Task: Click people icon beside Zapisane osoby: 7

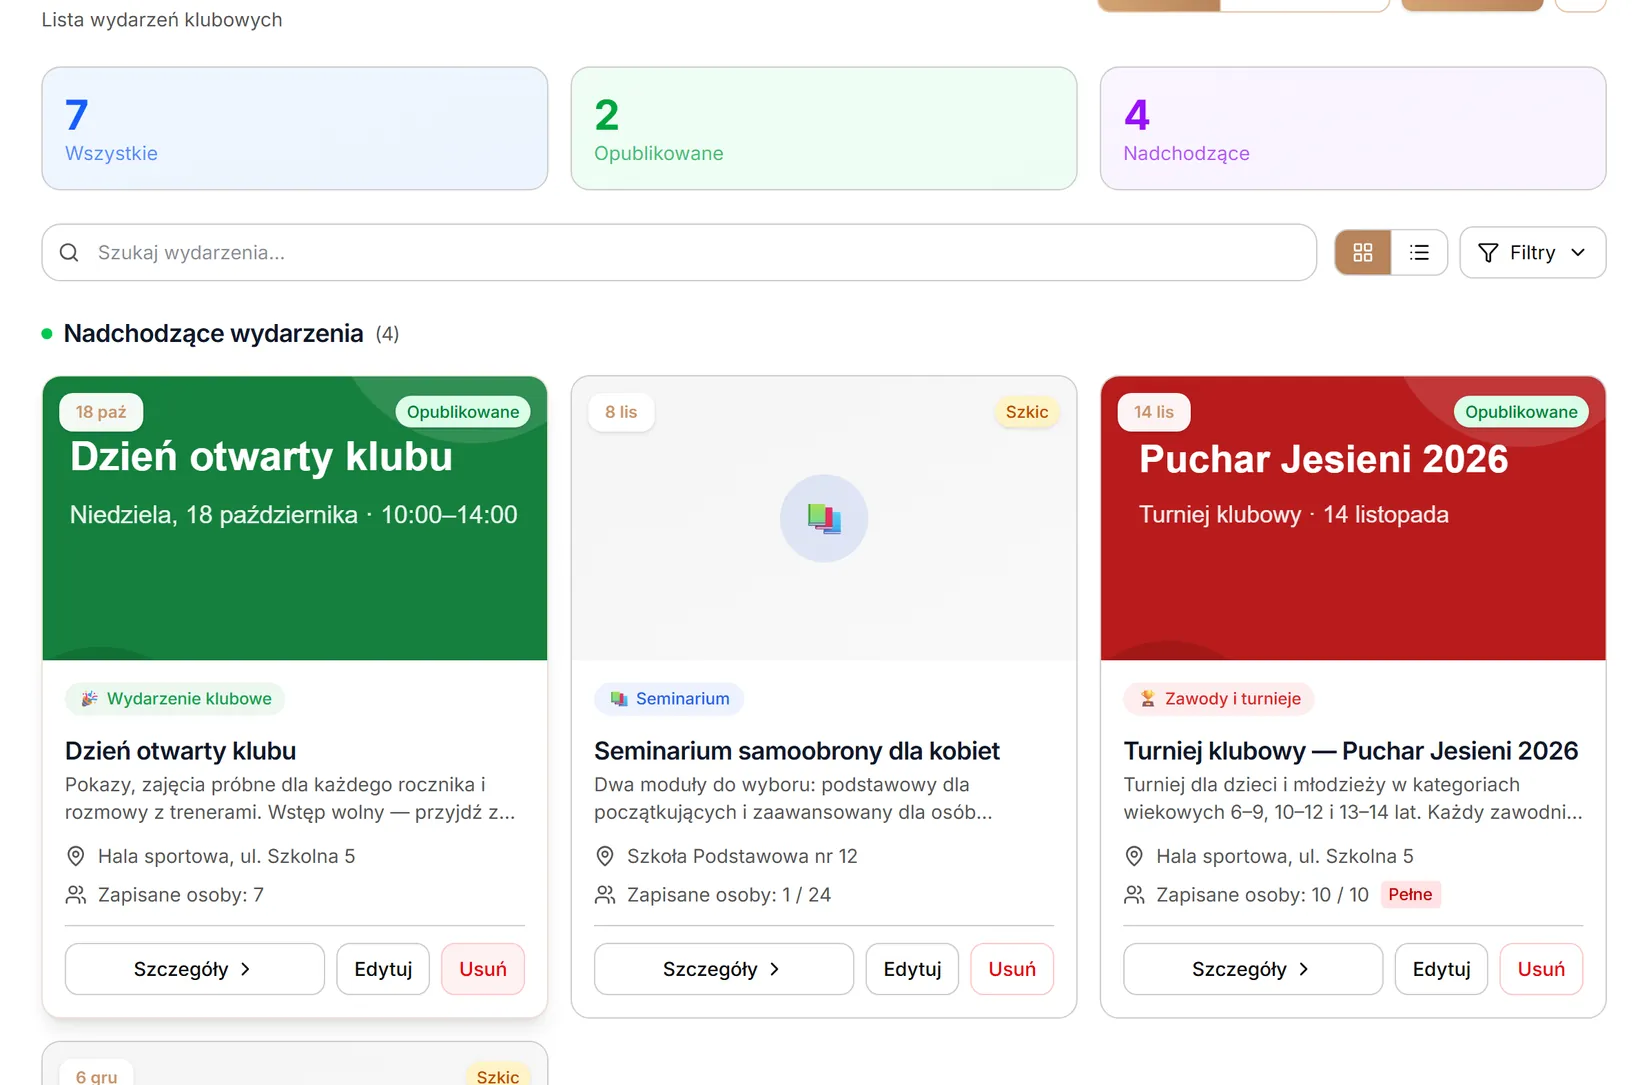Action: point(75,895)
